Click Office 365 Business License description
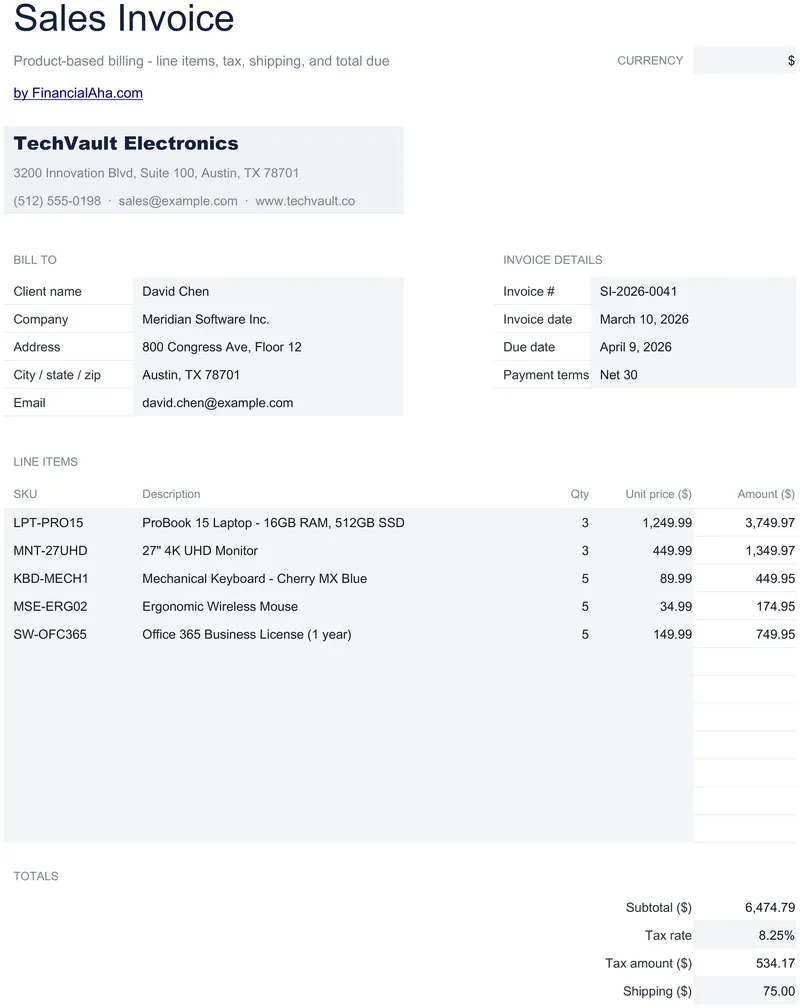Image resolution: width=800 pixels, height=1008 pixels. point(247,634)
